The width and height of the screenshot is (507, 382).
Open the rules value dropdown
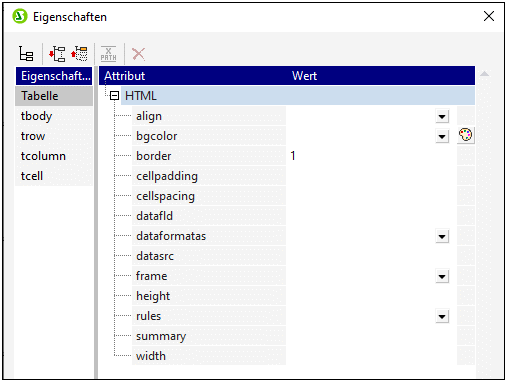click(x=442, y=316)
